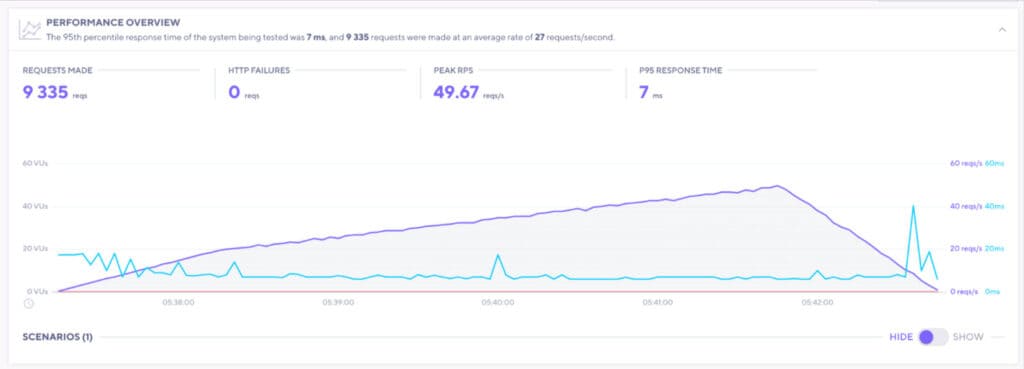Select the HIDE label beside the toggle

click(x=901, y=337)
